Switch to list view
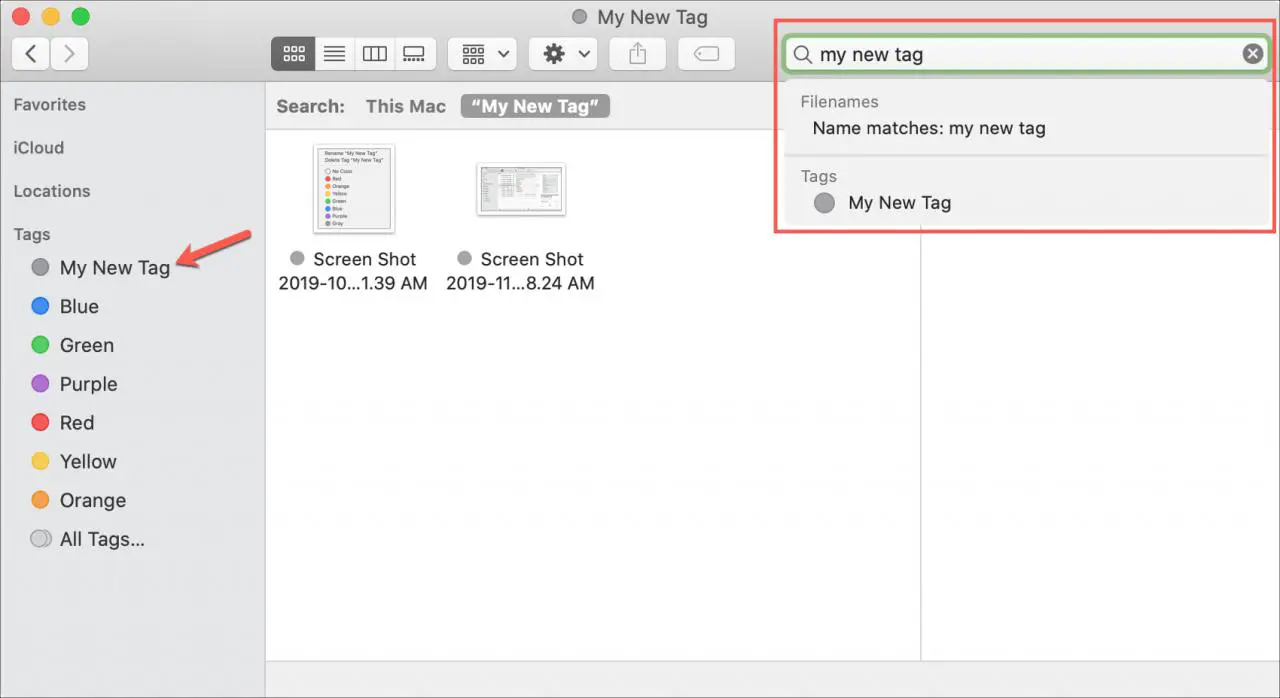 click(334, 54)
